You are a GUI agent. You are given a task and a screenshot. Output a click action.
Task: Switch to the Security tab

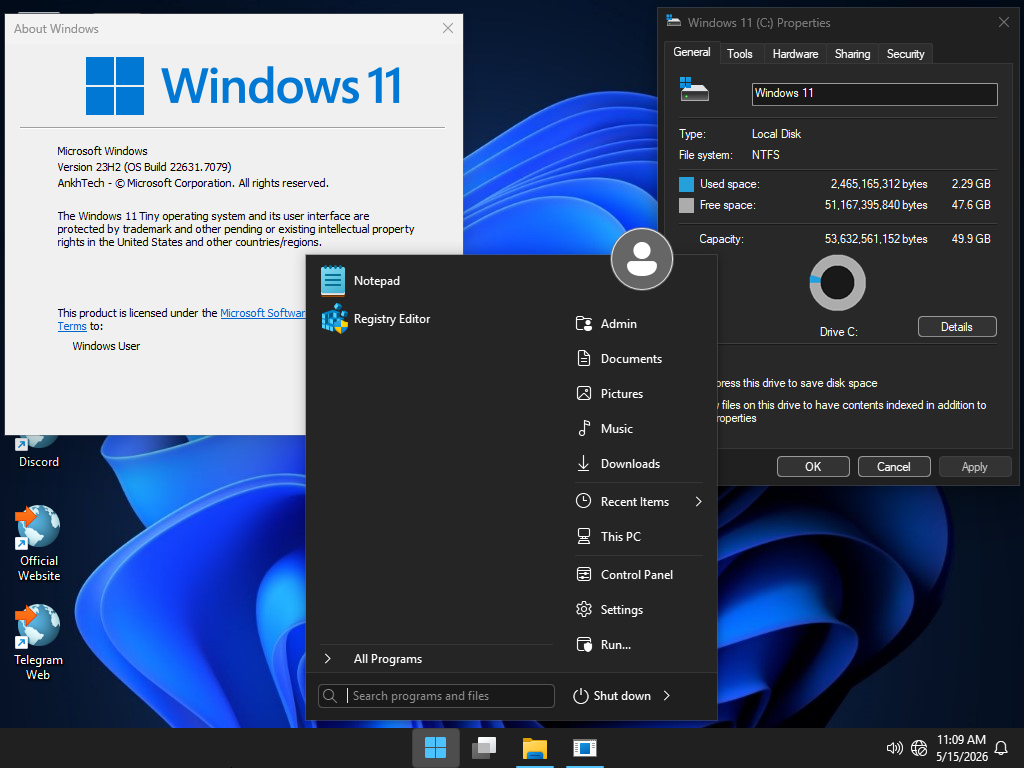pyautogui.click(x=905, y=54)
